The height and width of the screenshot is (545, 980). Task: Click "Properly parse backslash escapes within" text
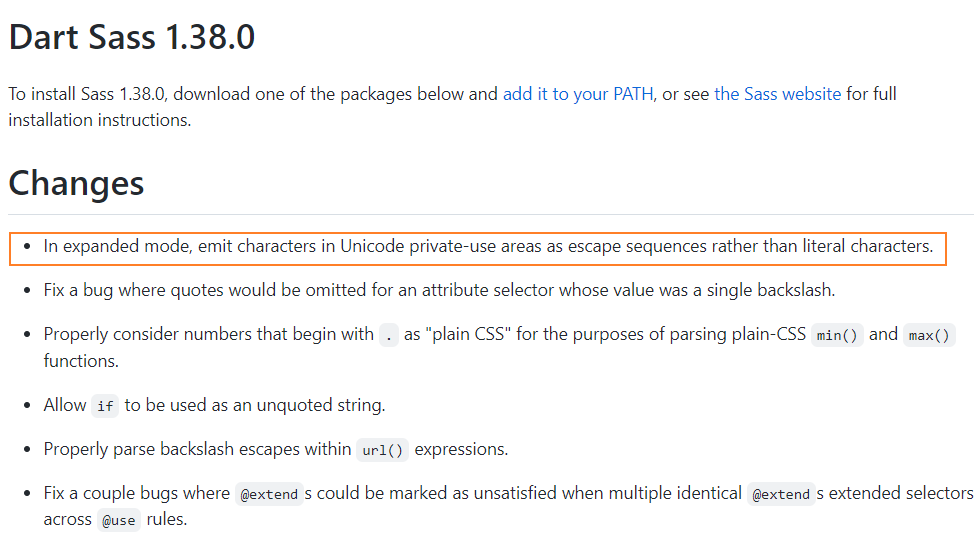pos(197,449)
